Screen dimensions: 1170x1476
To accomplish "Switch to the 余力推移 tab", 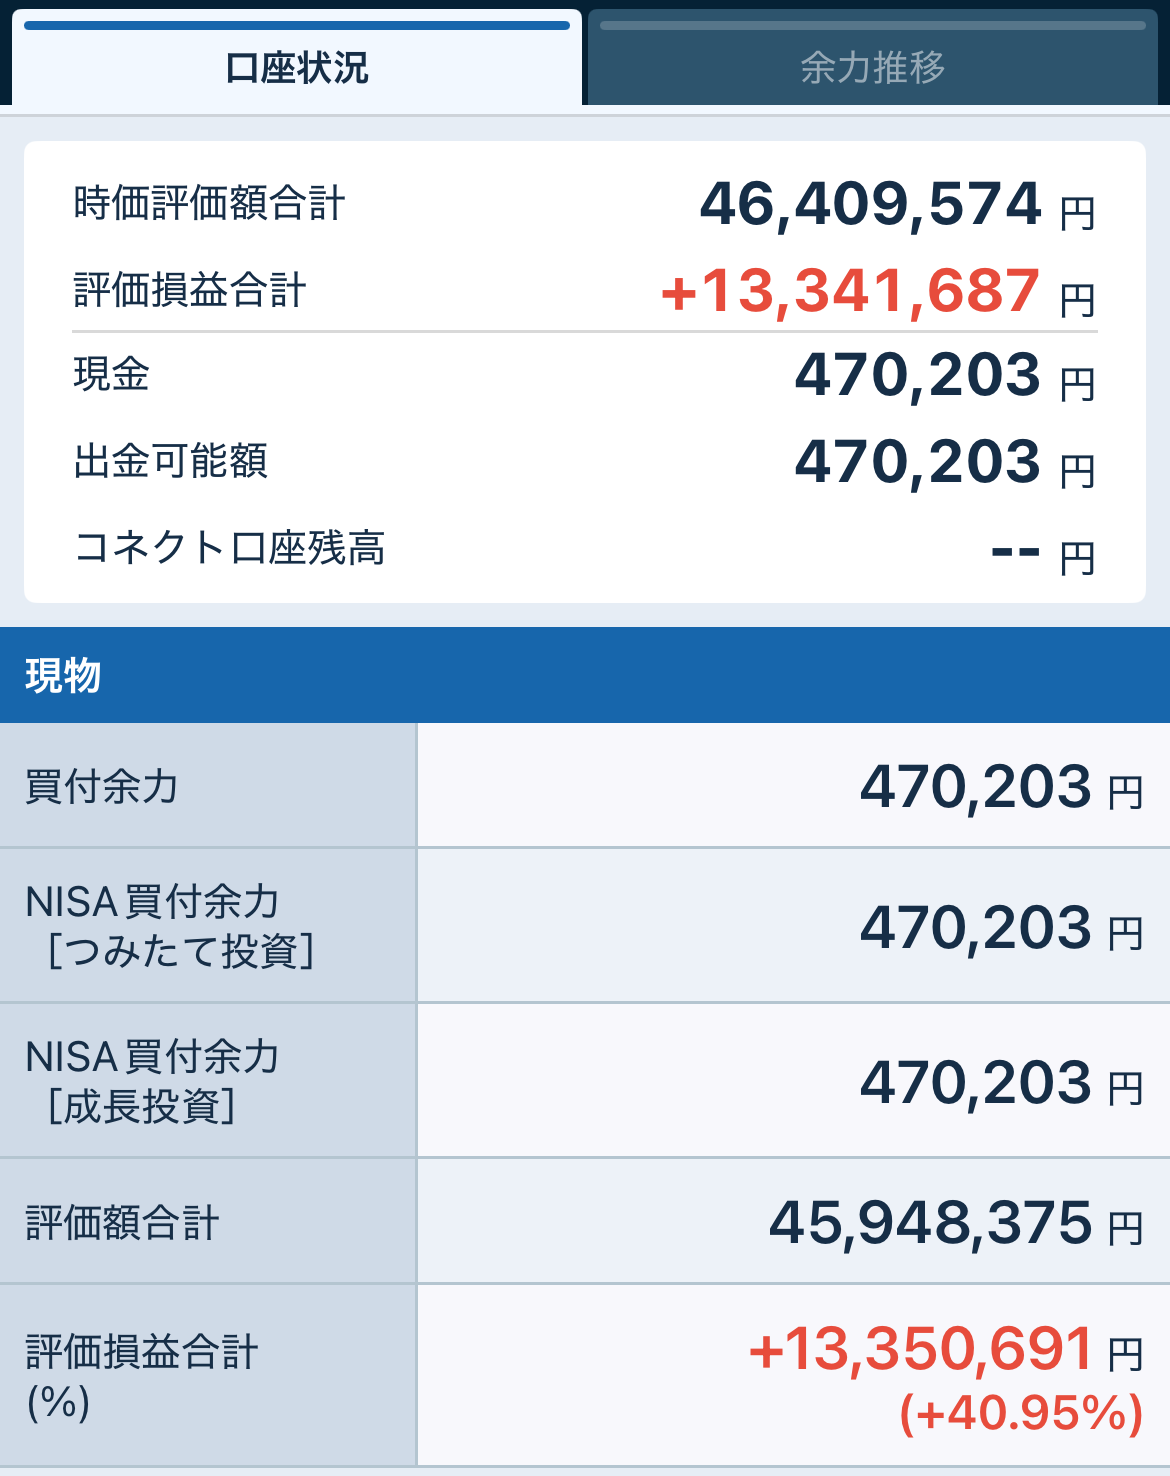I will tap(872, 67).
